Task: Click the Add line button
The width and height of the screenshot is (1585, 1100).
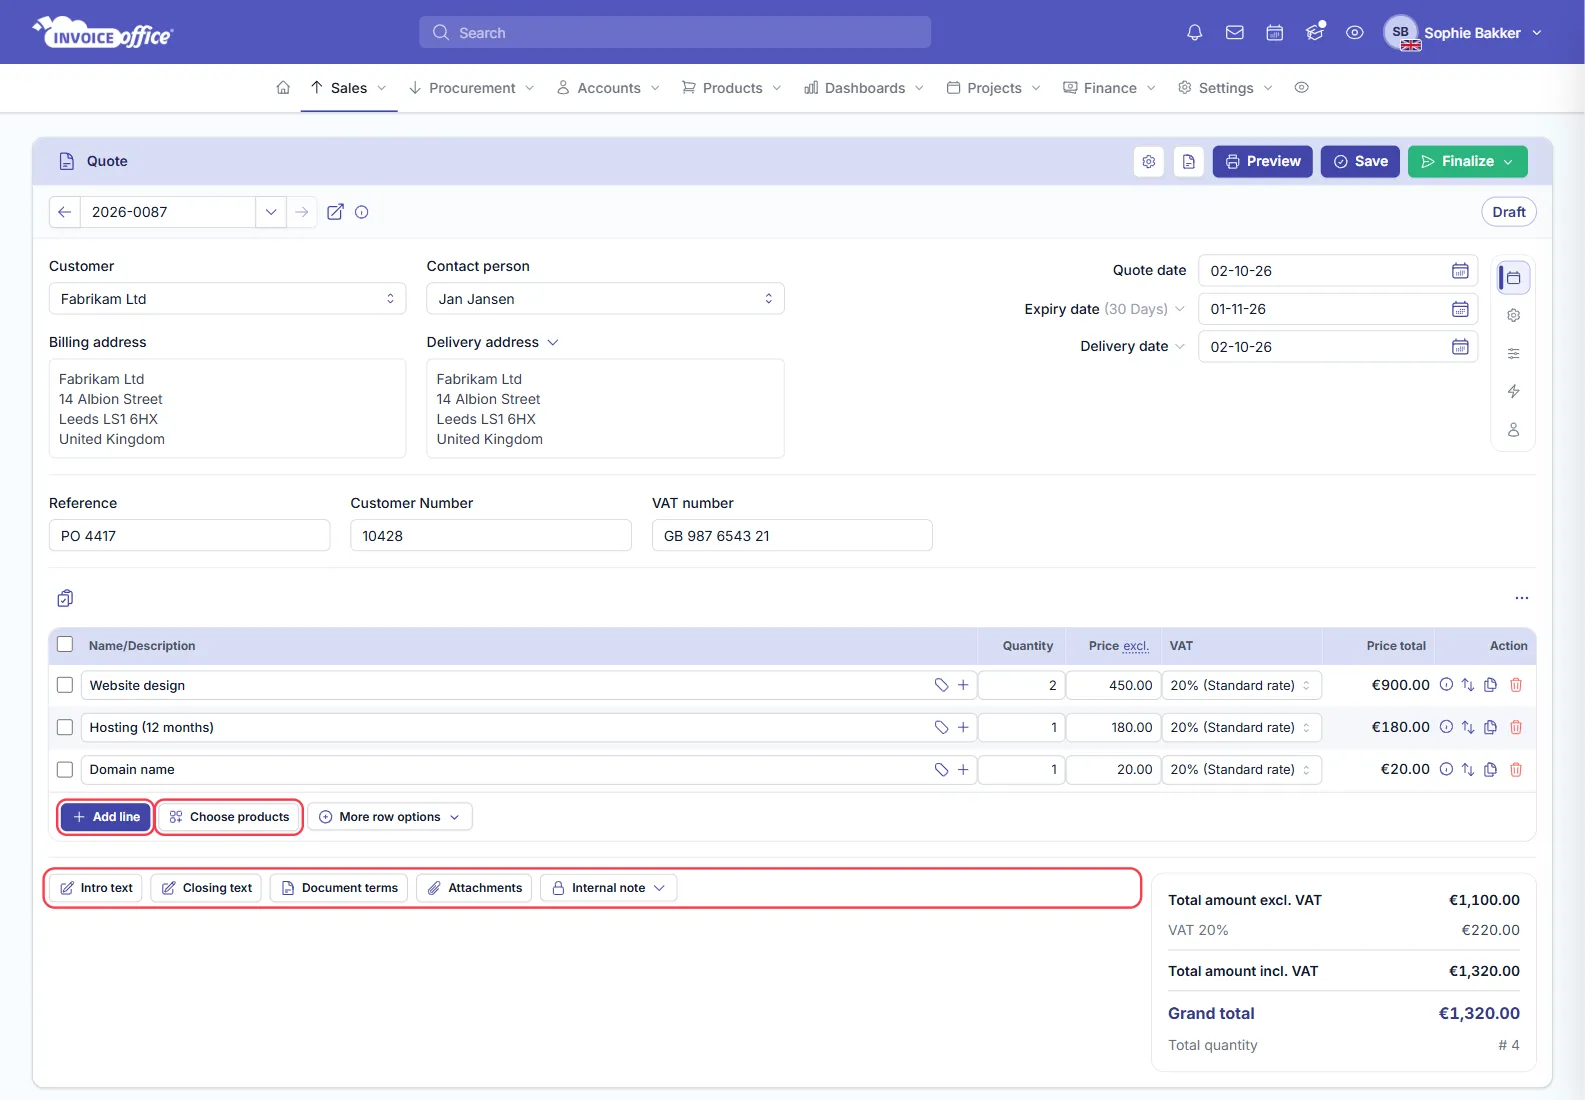Action: 106,817
